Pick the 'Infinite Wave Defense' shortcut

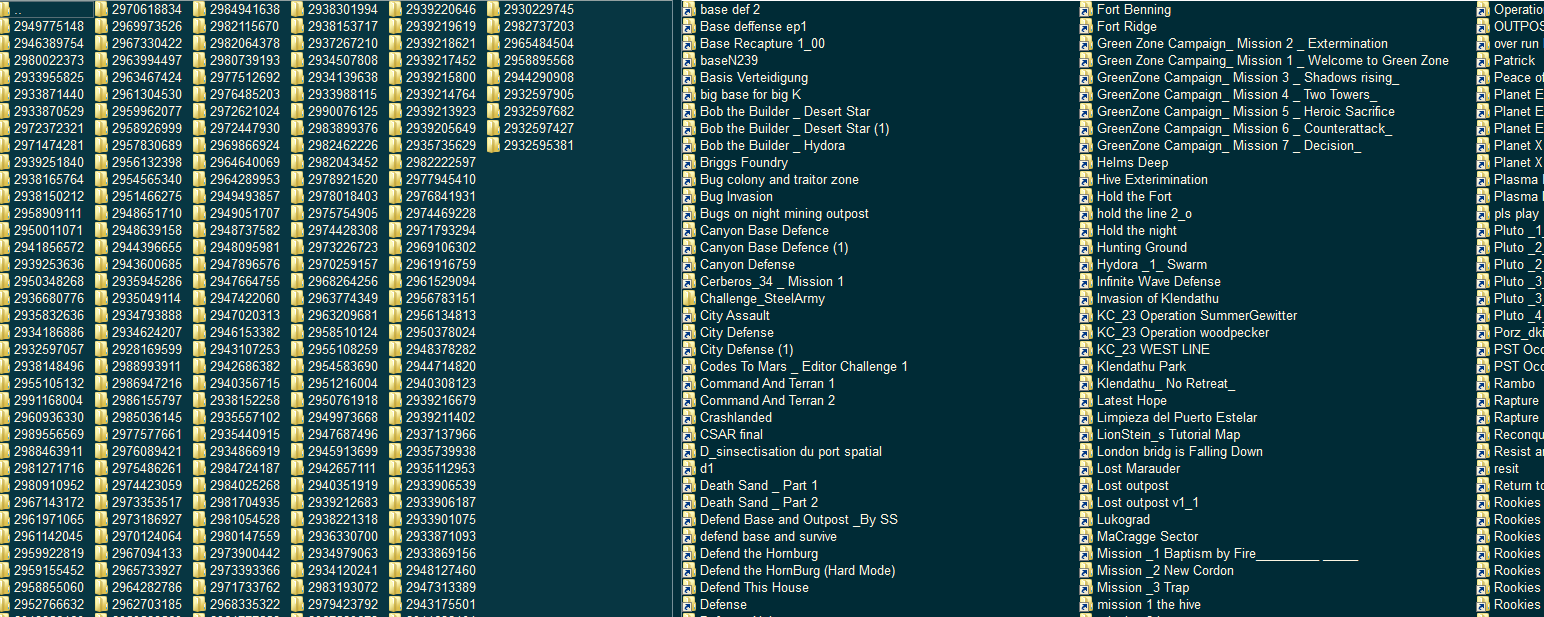pyautogui.click(x=1158, y=281)
